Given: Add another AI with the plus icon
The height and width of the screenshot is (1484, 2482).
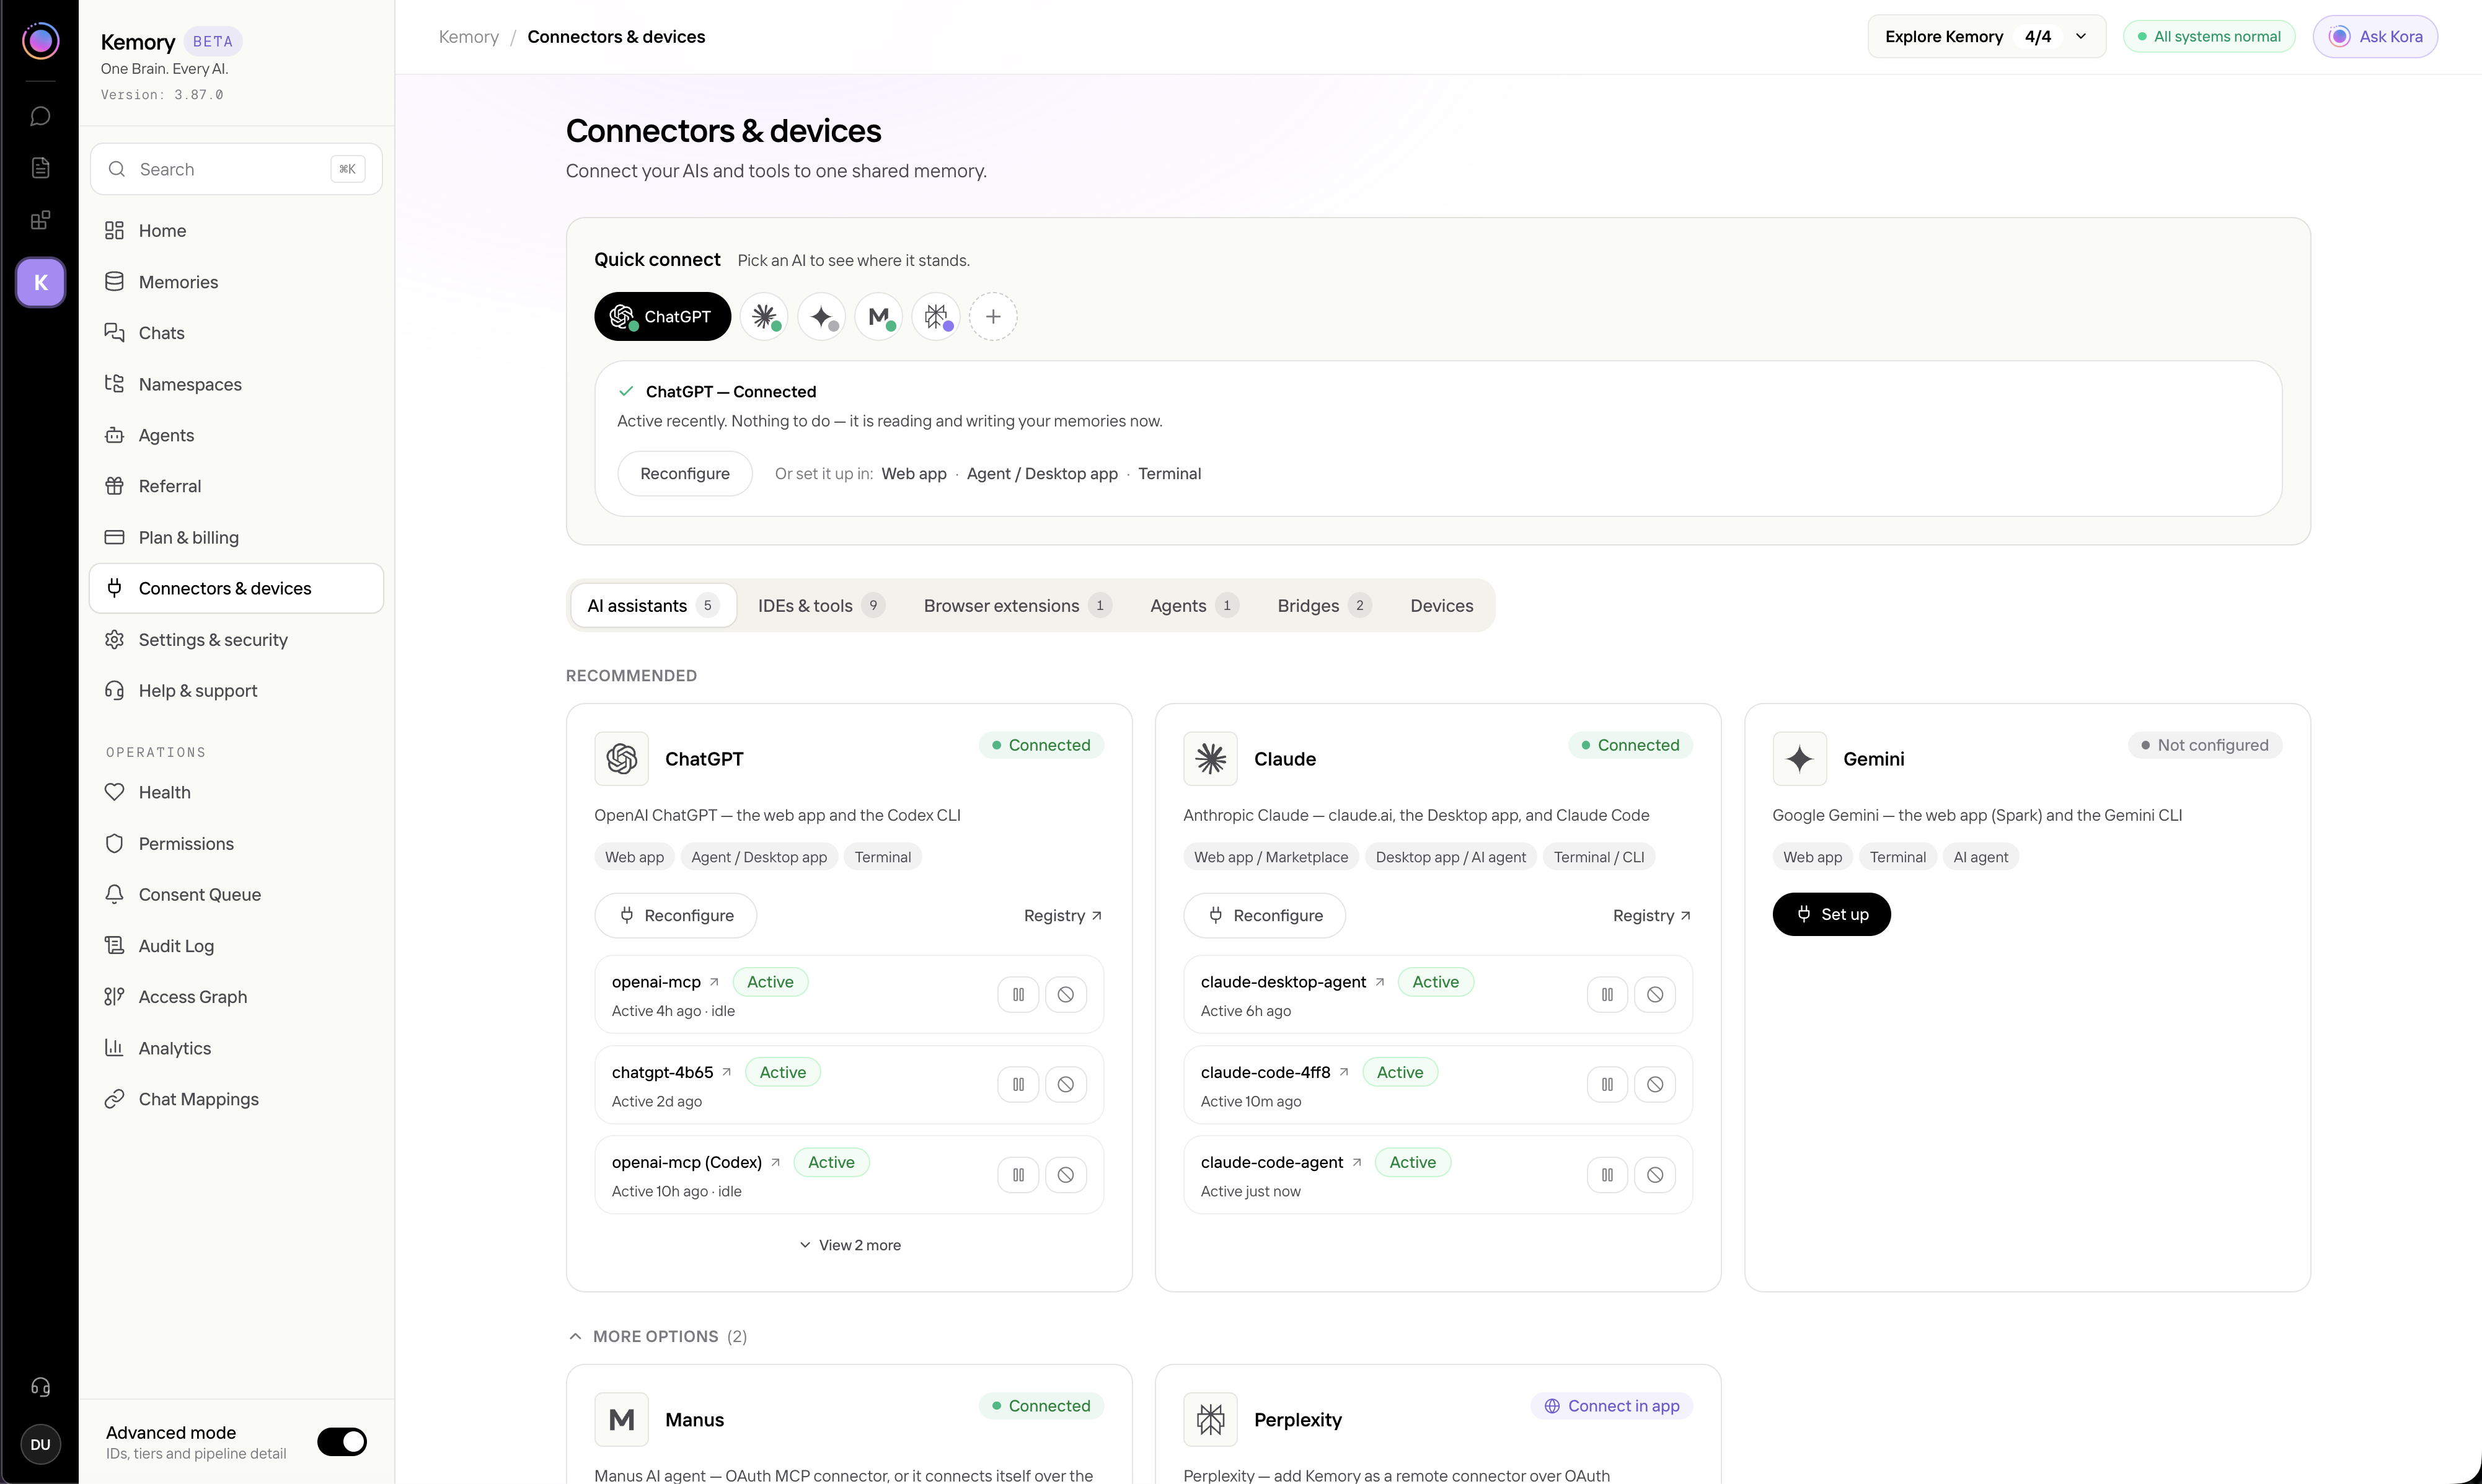Looking at the screenshot, I should point(993,317).
